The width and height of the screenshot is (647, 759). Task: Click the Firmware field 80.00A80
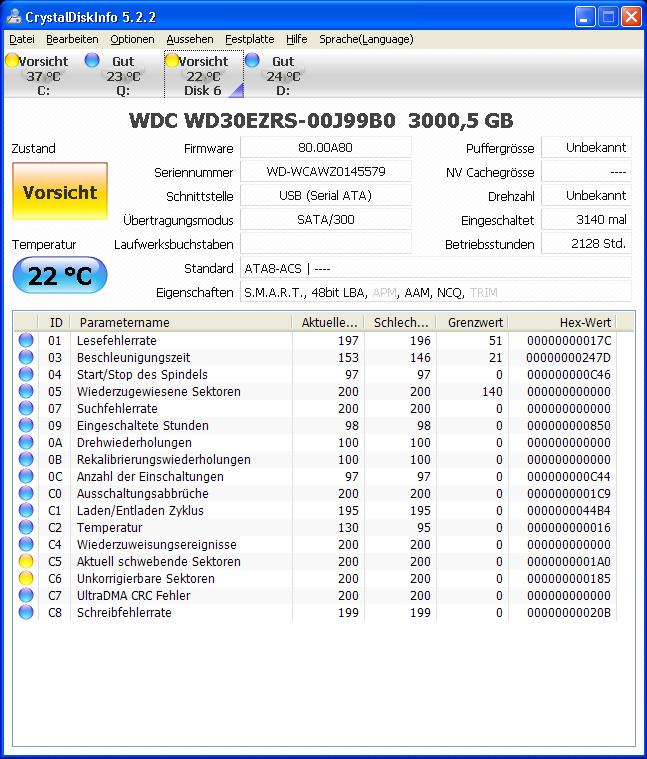point(326,148)
